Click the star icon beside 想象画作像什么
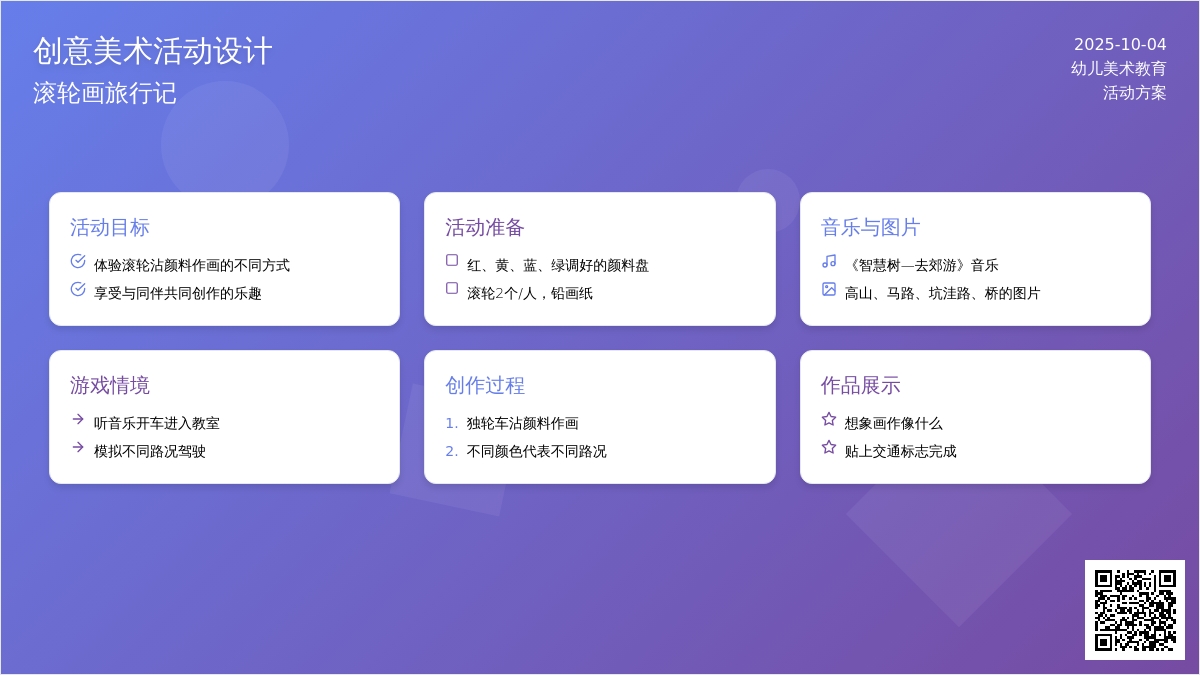The width and height of the screenshot is (1200, 675). tap(829, 419)
